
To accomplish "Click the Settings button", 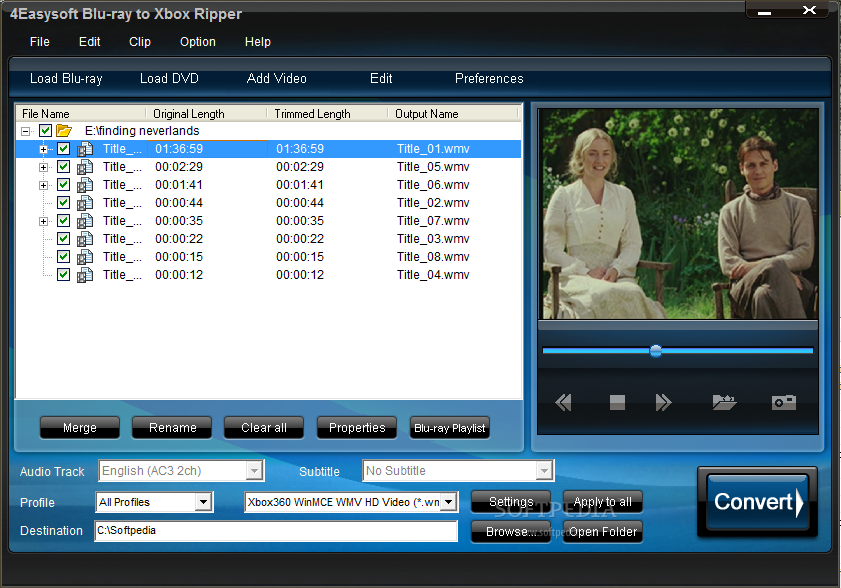I will coord(511,502).
